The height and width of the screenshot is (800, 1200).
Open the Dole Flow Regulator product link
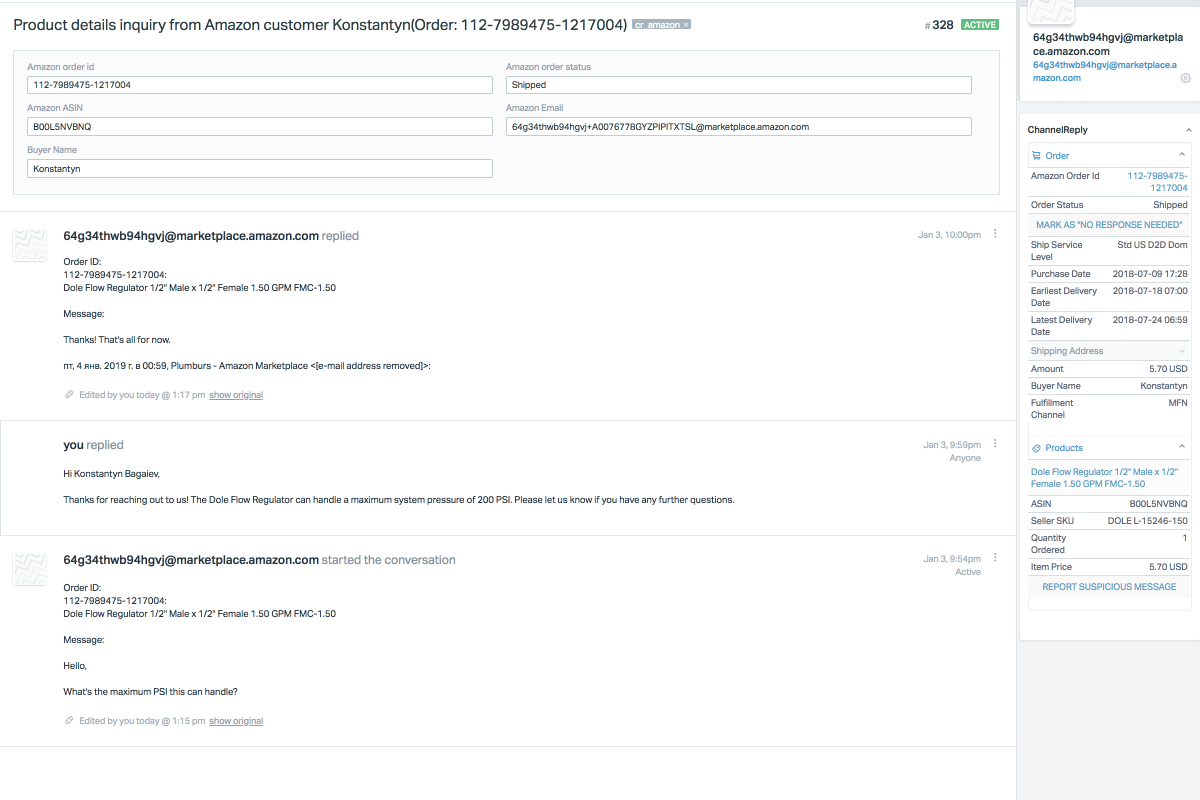(x=1104, y=478)
